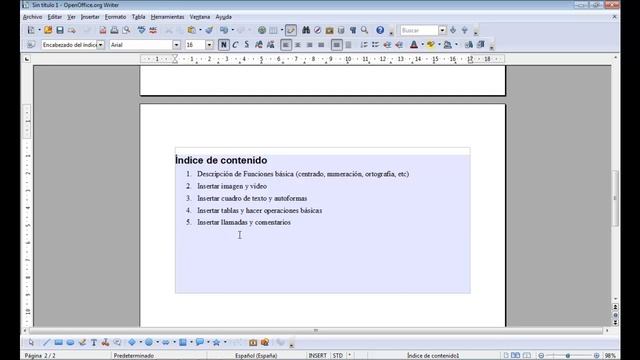Open OpenOffice Help

coord(380,30)
